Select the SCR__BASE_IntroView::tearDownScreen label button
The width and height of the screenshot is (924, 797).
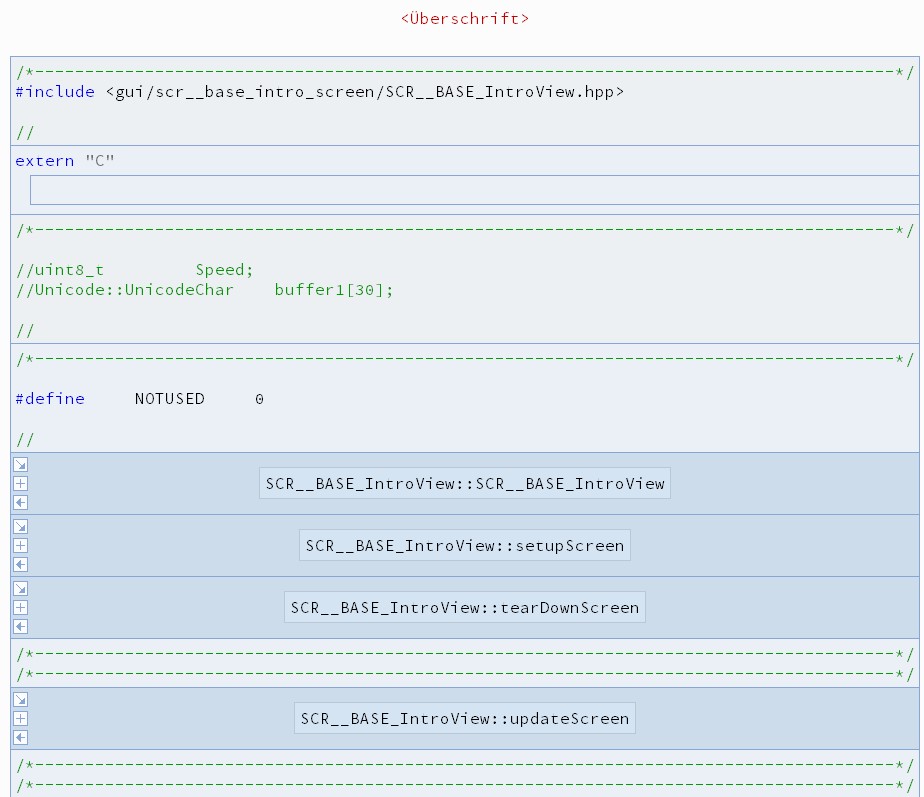click(464, 607)
